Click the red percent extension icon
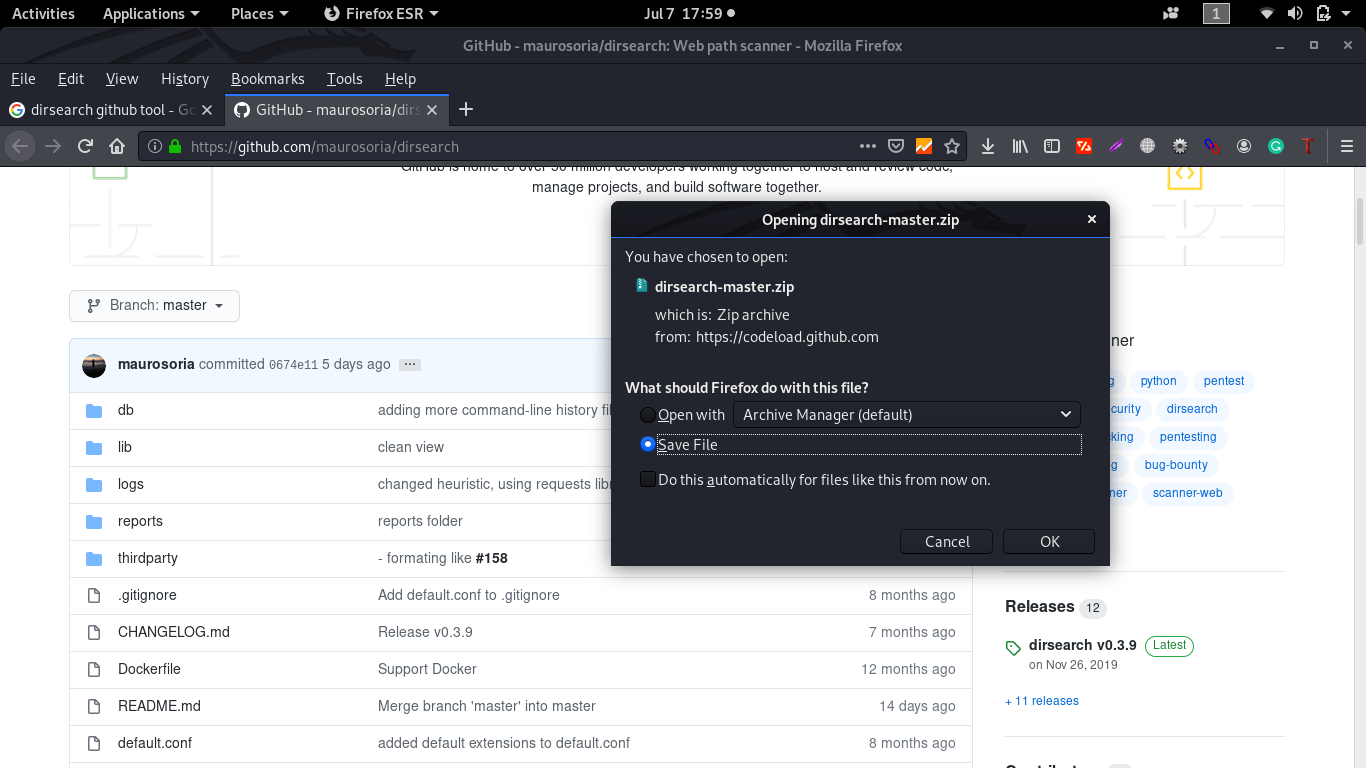 coord(1083,146)
